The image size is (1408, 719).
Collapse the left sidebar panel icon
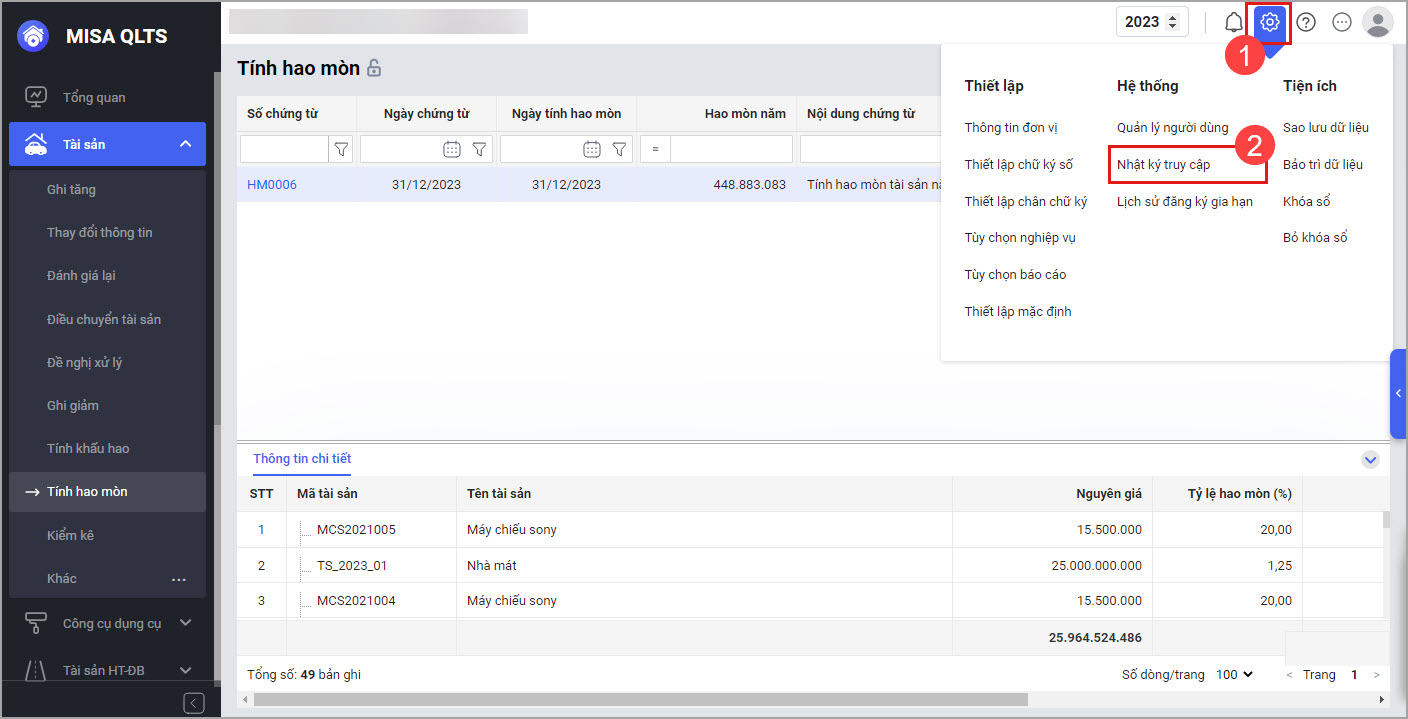(x=194, y=703)
